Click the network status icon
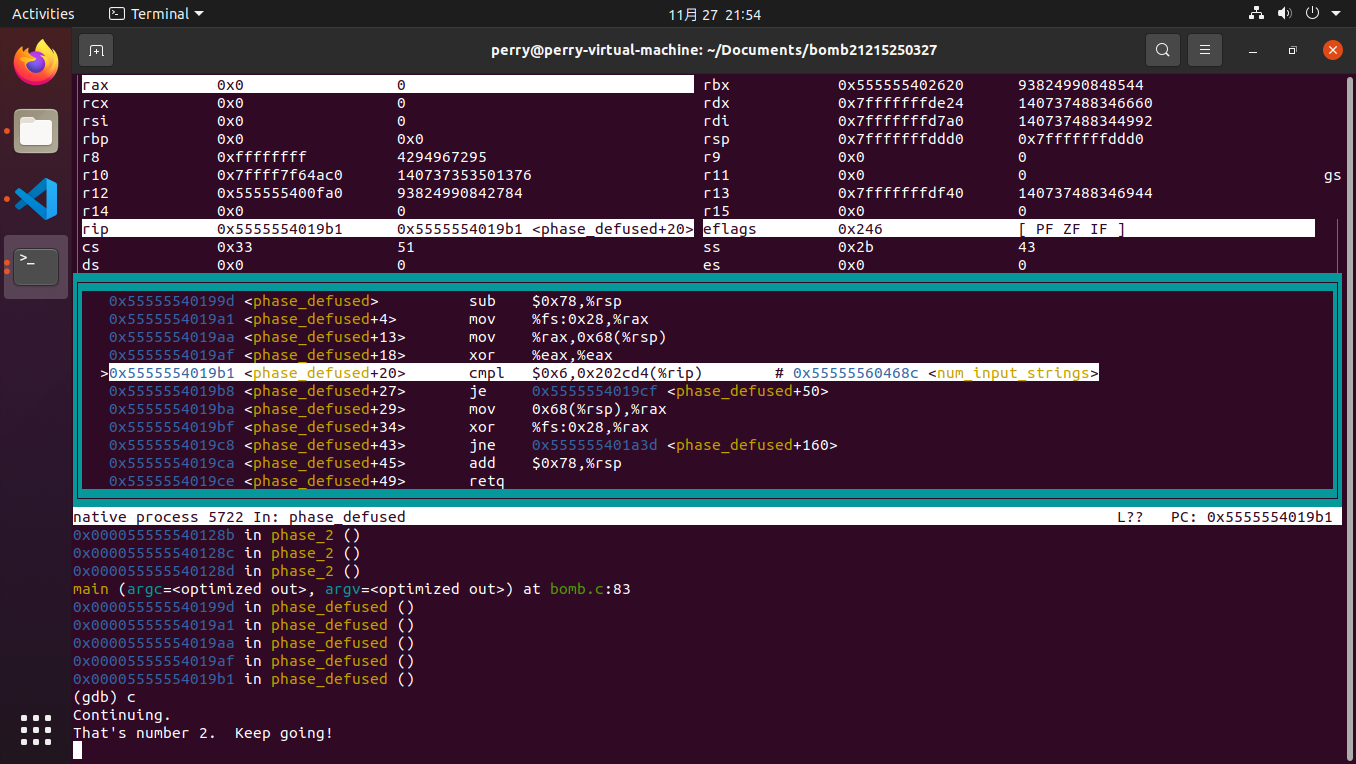1356x764 pixels. click(1257, 14)
